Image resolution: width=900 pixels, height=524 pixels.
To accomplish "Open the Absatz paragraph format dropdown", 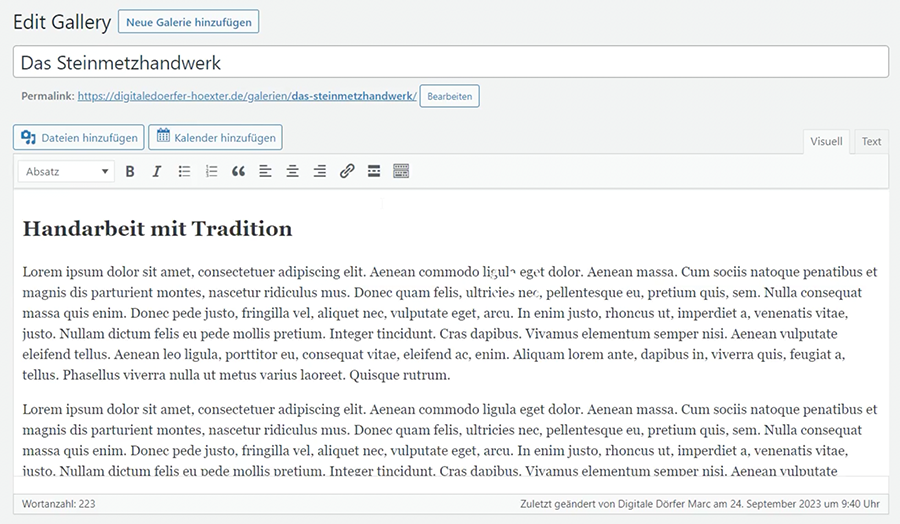I will click(x=65, y=172).
